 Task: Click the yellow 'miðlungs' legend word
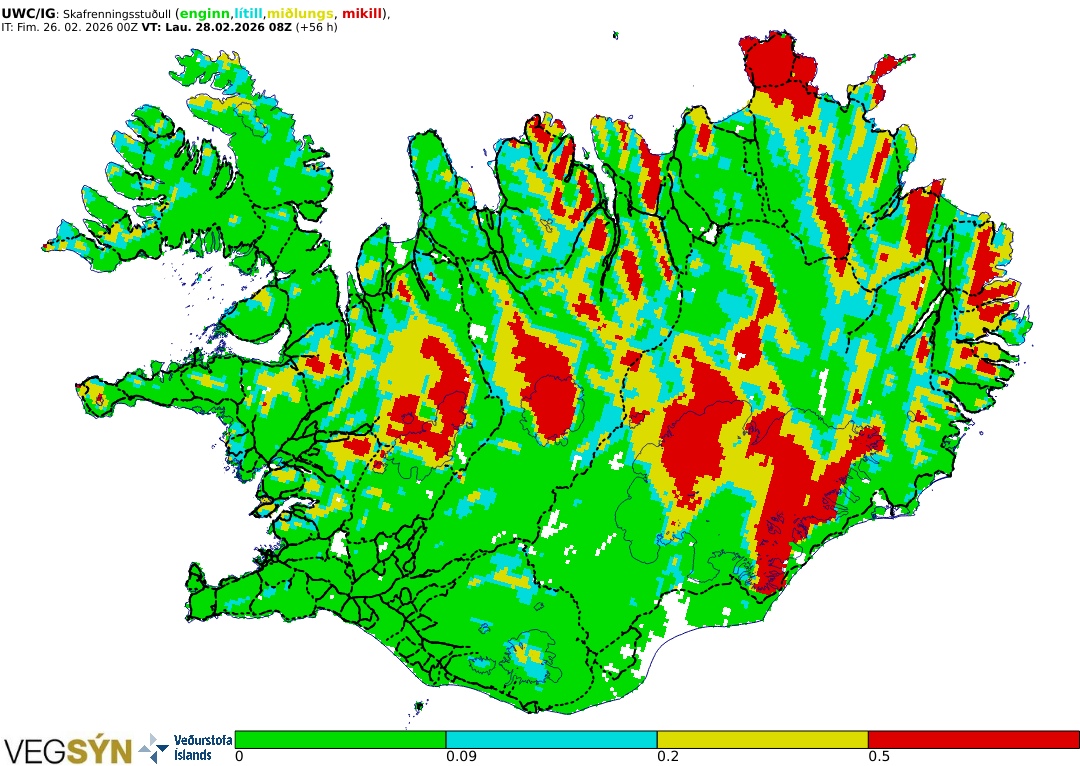[x=300, y=14]
